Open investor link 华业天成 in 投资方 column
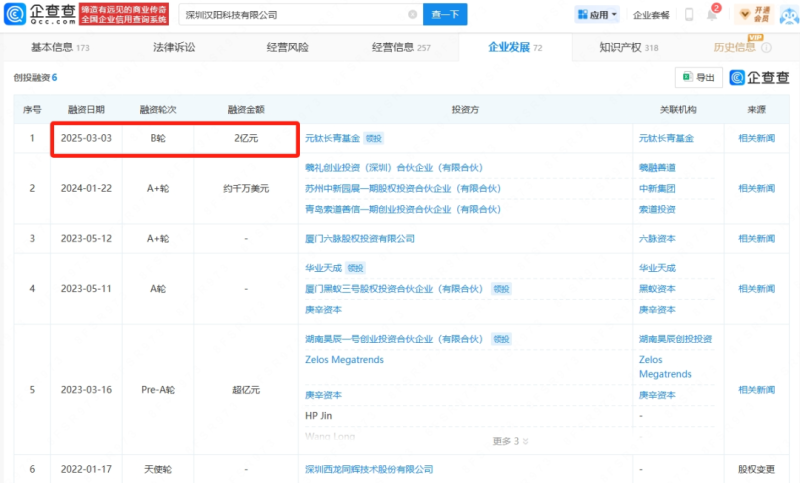Screen dimensions: 800x483 [x=323, y=268]
